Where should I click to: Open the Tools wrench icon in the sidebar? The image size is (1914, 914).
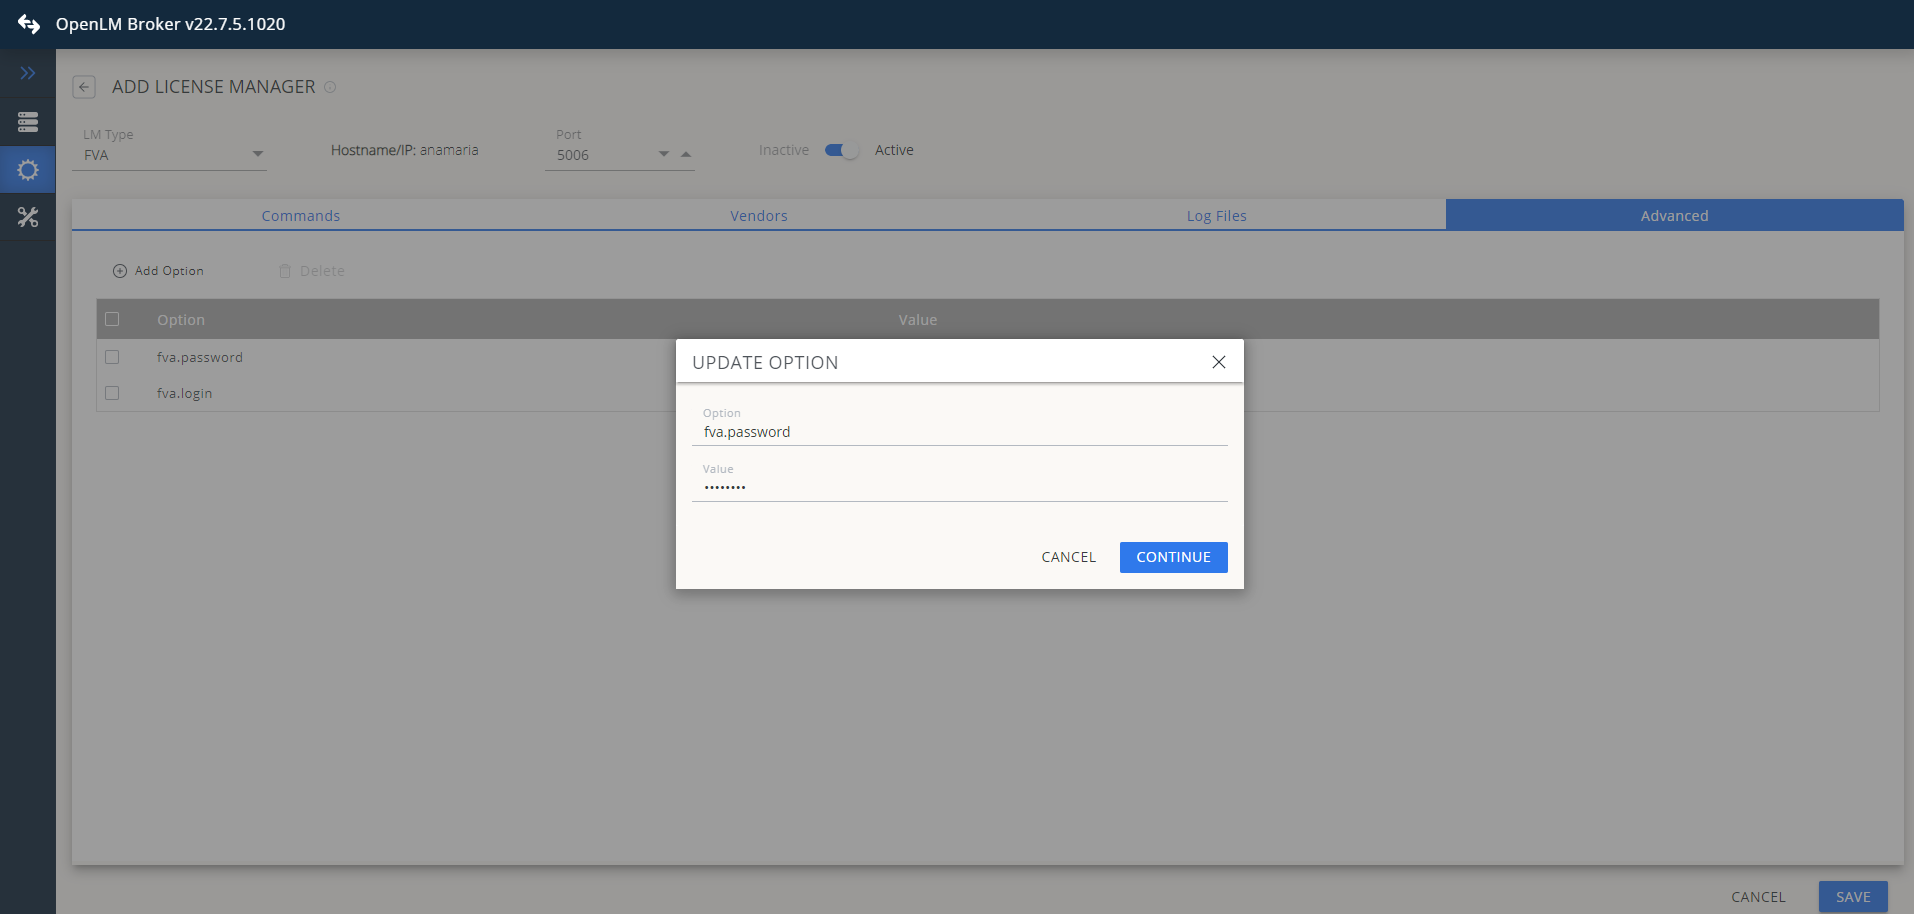[x=27, y=216]
